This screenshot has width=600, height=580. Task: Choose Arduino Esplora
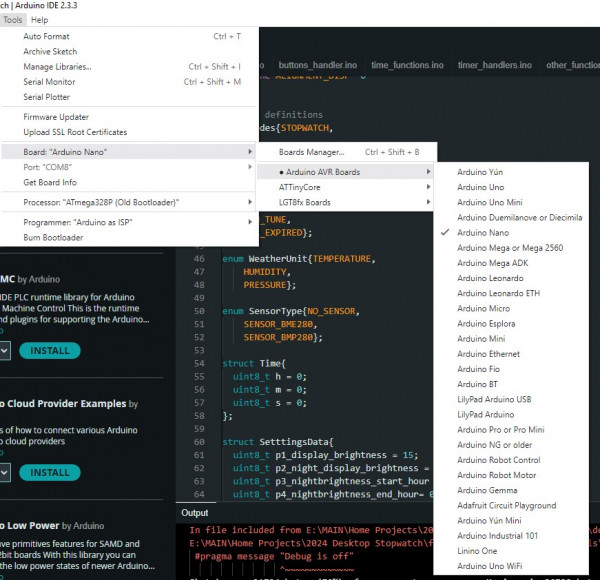tap(511, 324)
